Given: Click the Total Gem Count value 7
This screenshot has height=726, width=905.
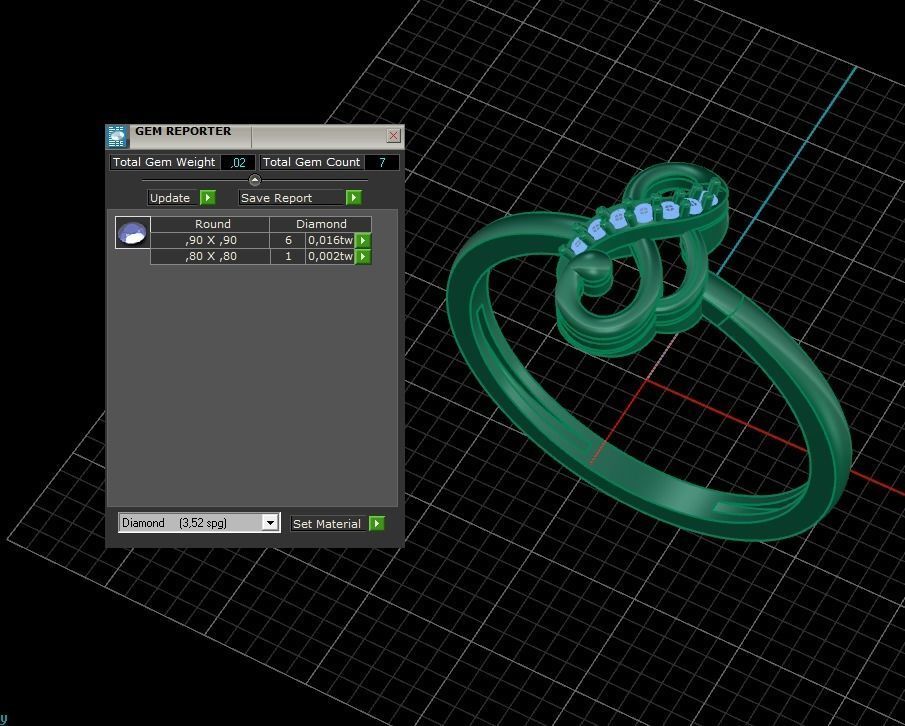Looking at the screenshot, I should click(x=382, y=163).
